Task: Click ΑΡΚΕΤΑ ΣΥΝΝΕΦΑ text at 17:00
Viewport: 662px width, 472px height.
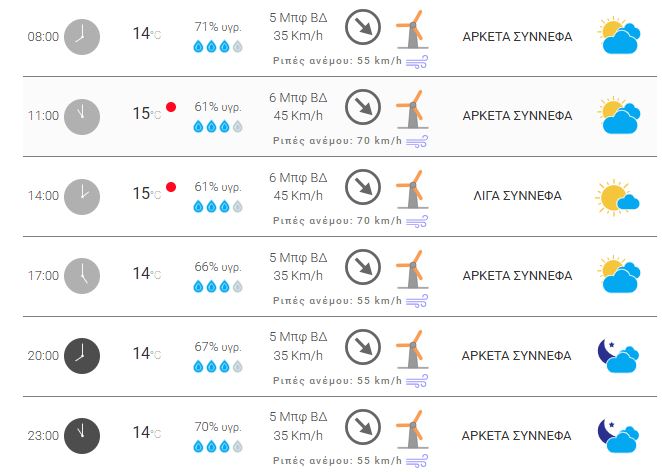Action: coord(518,276)
